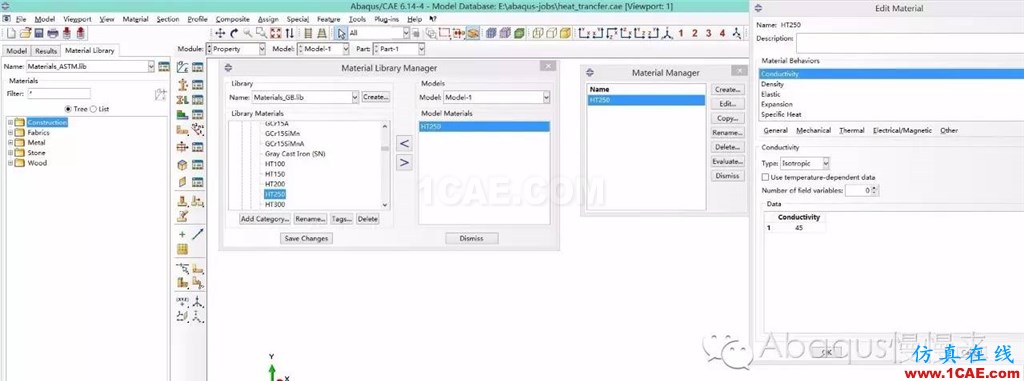Expand the Fabrics folder
Viewport: 1024px width, 381px height.
(x=10, y=133)
